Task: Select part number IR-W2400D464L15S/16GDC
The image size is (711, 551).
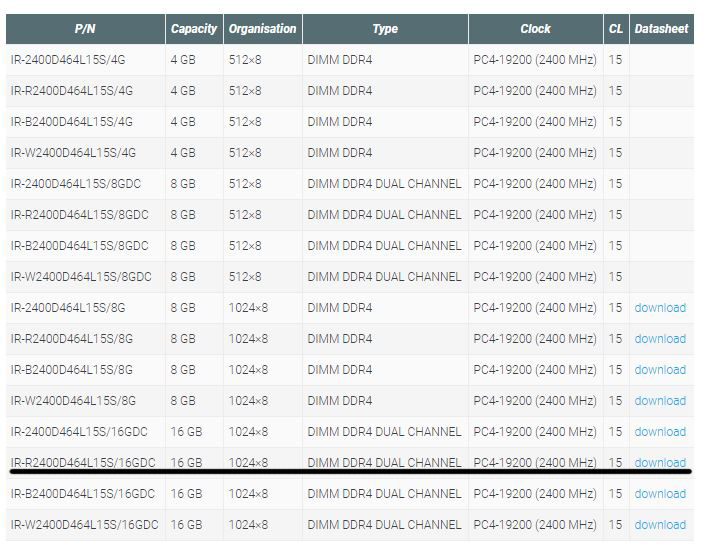Action: pyautogui.click(x=84, y=525)
